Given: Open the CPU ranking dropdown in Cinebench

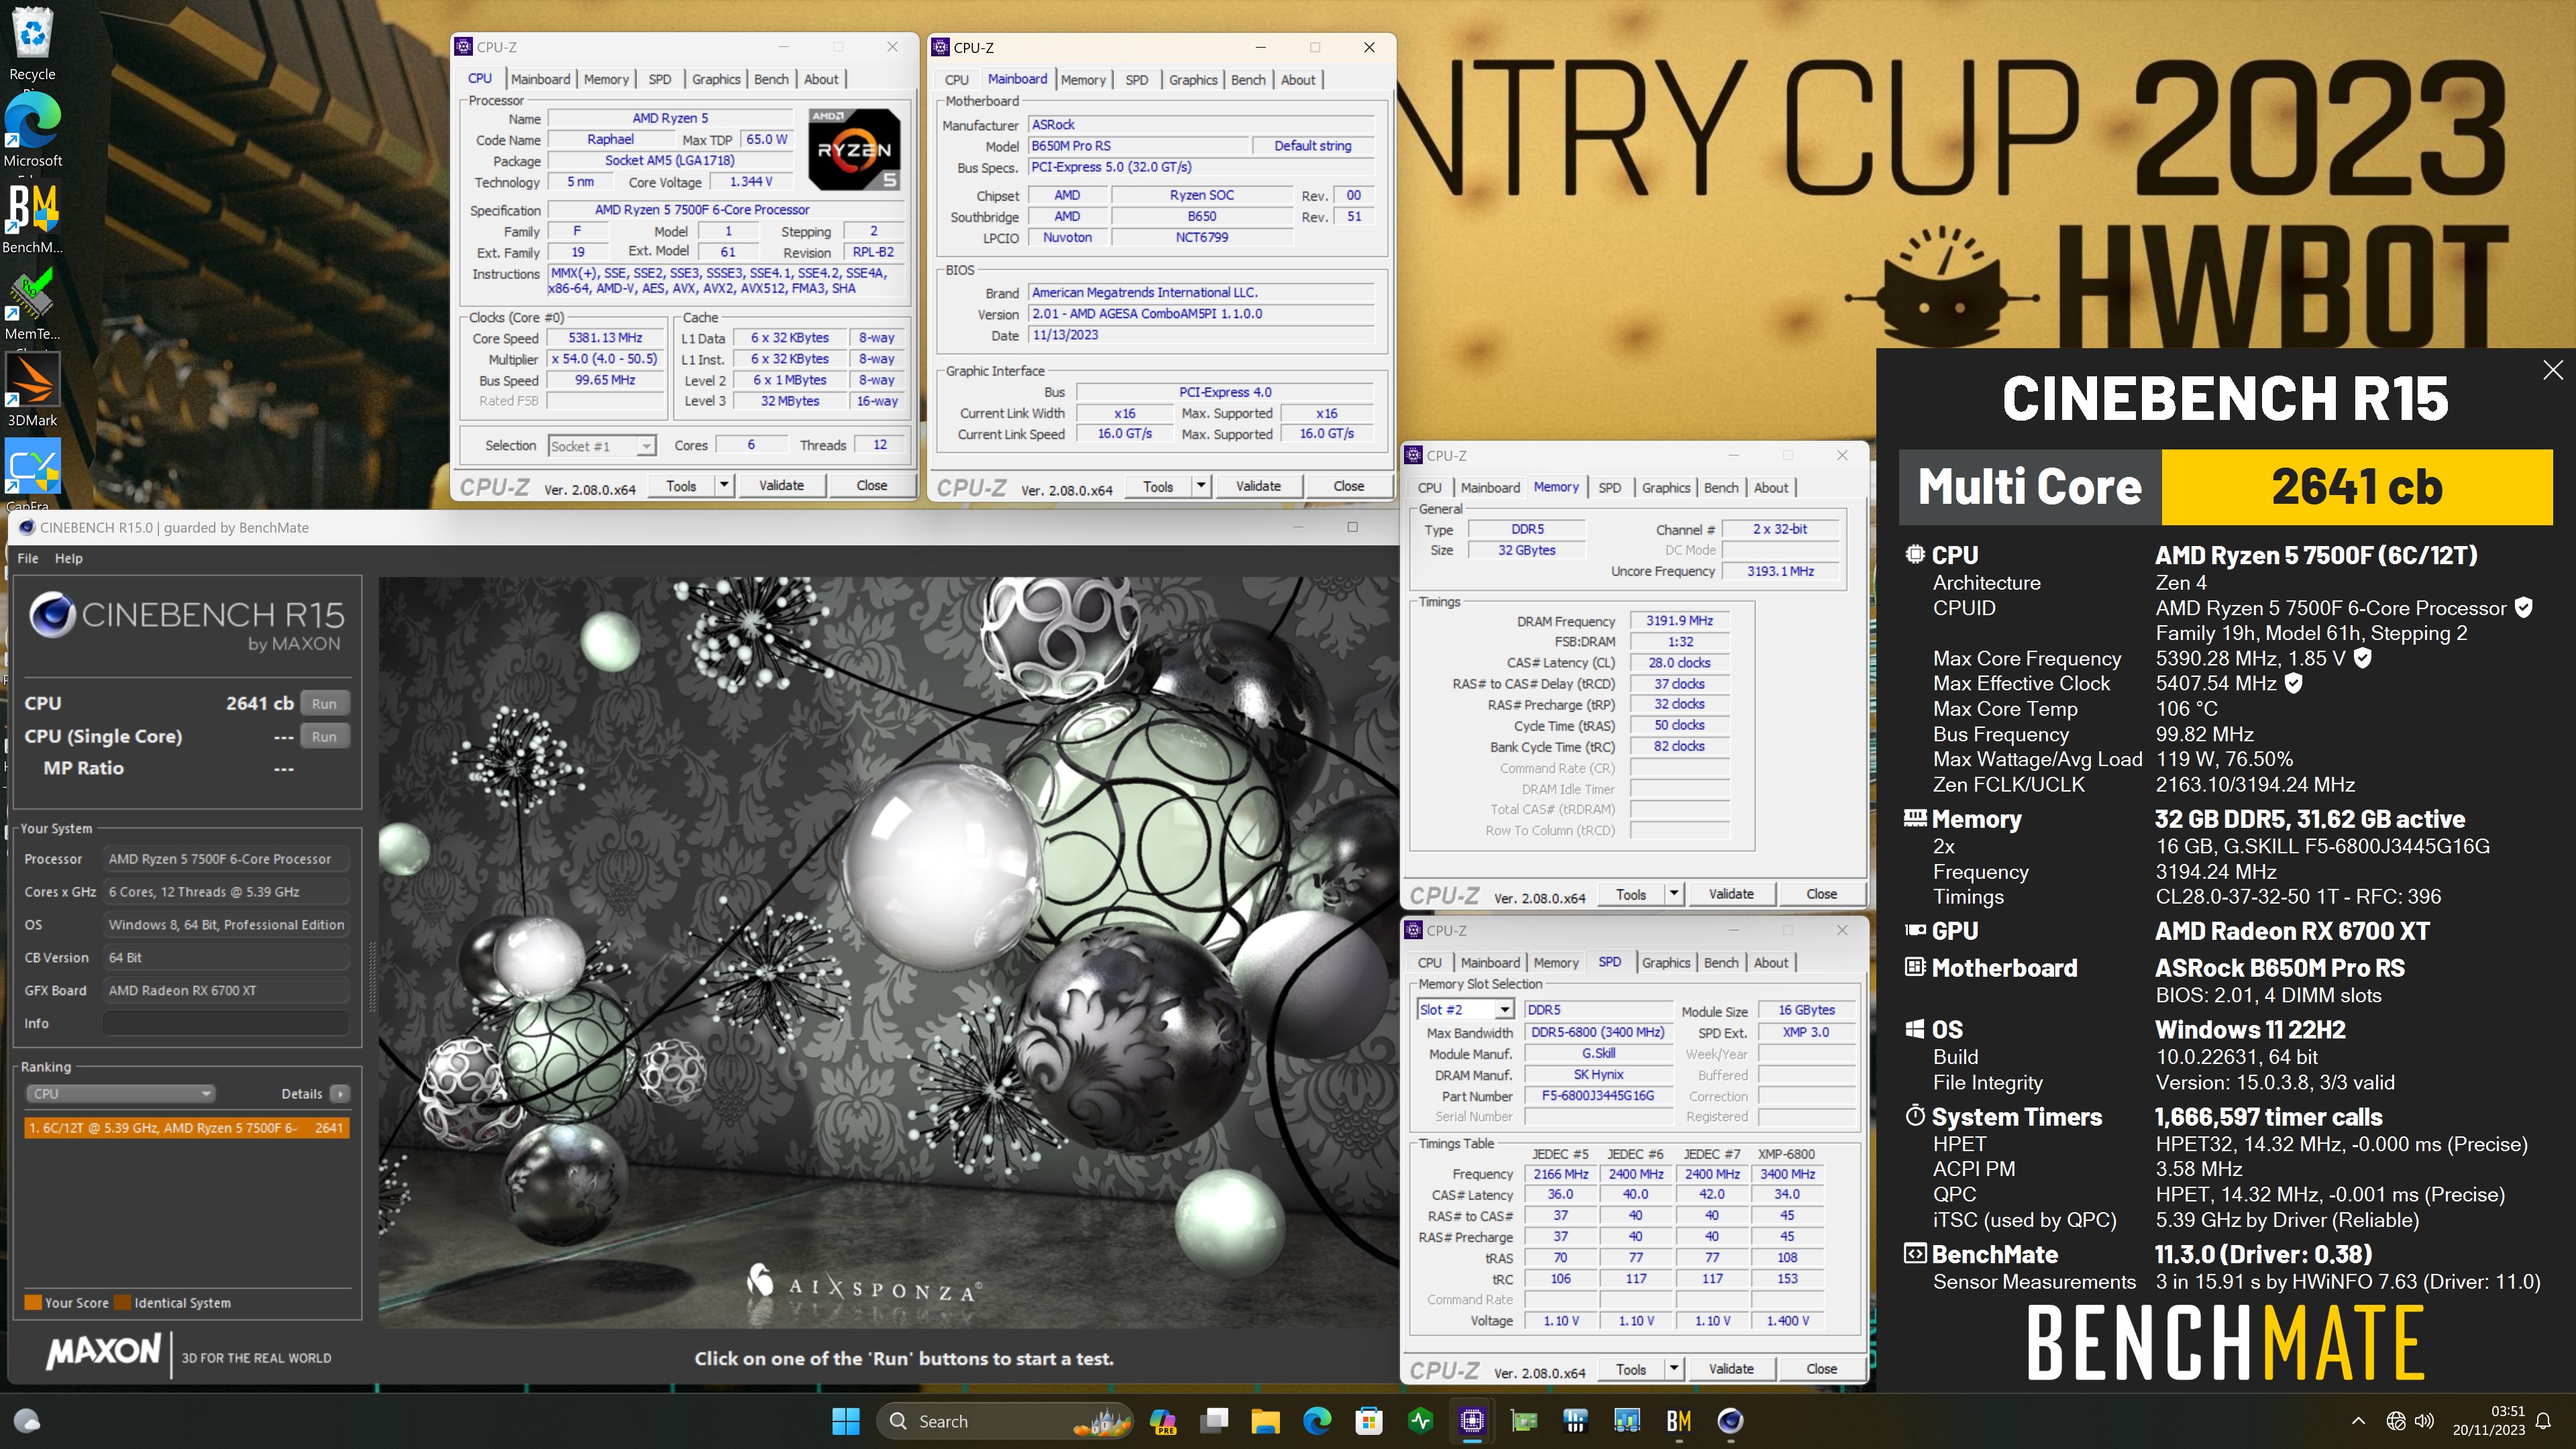Looking at the screenshot, I should 120,1094.
